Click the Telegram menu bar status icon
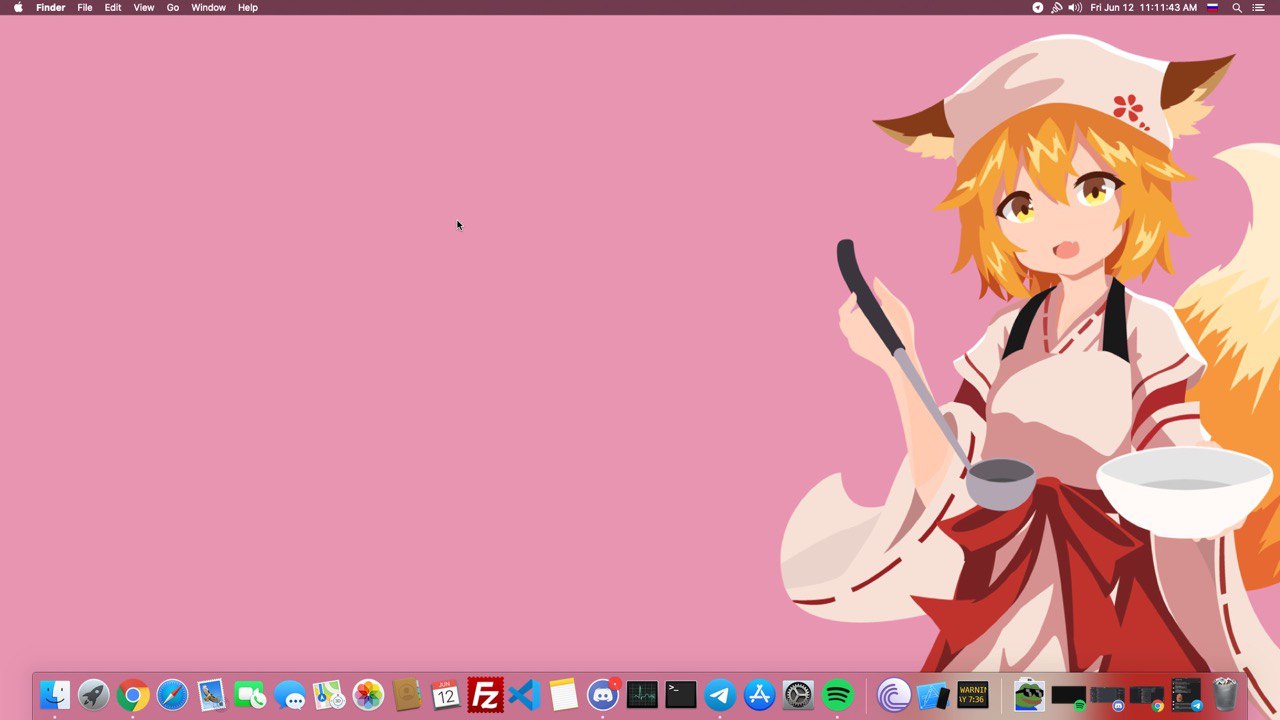 [x=1038, y=7]
